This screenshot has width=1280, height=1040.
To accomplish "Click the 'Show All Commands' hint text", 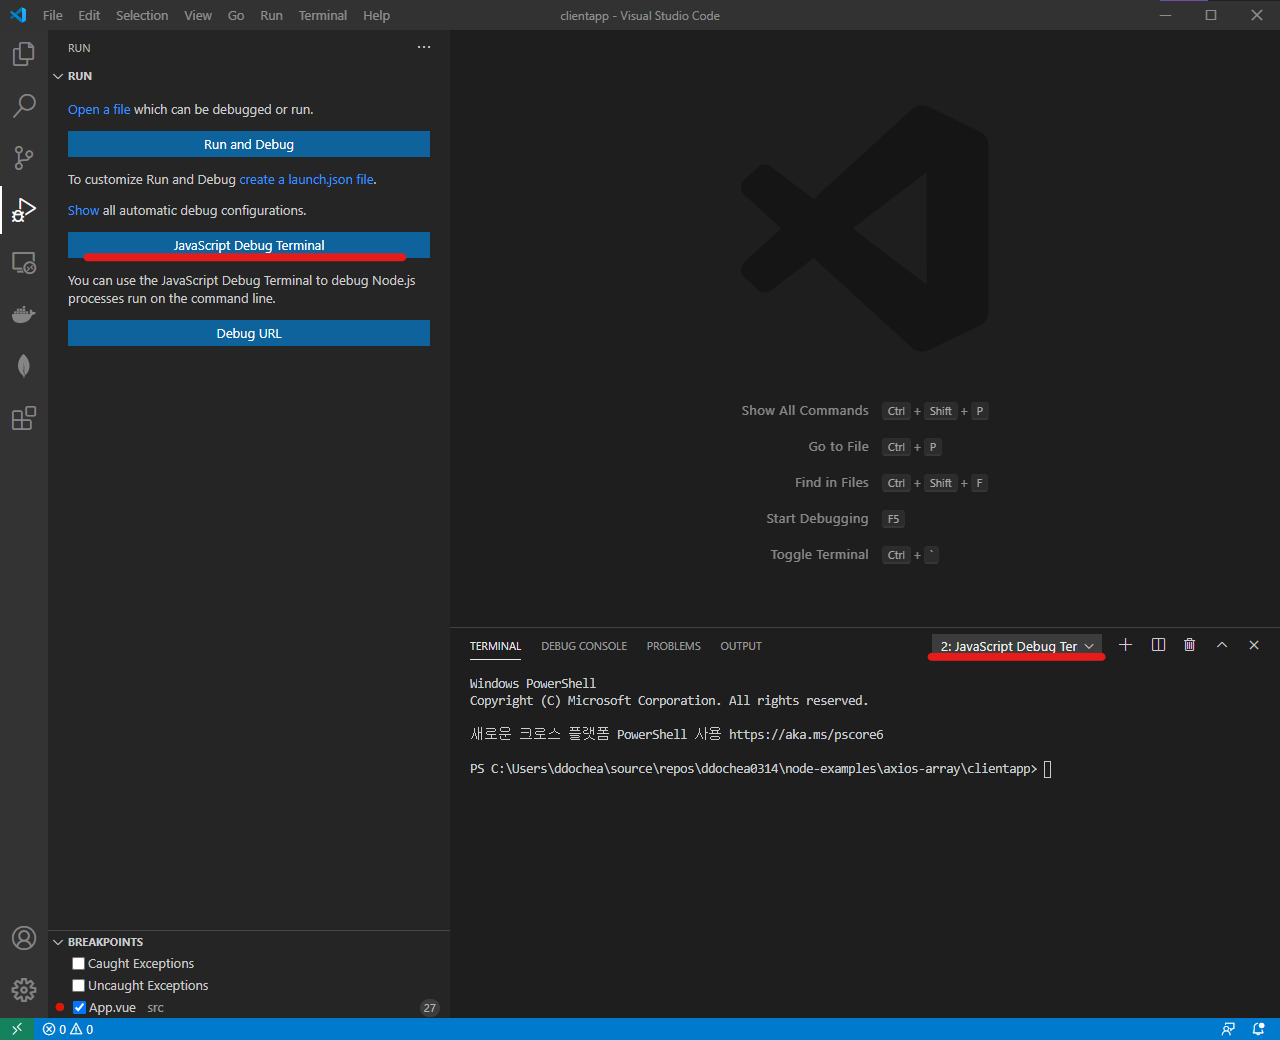I will point(805,410).
